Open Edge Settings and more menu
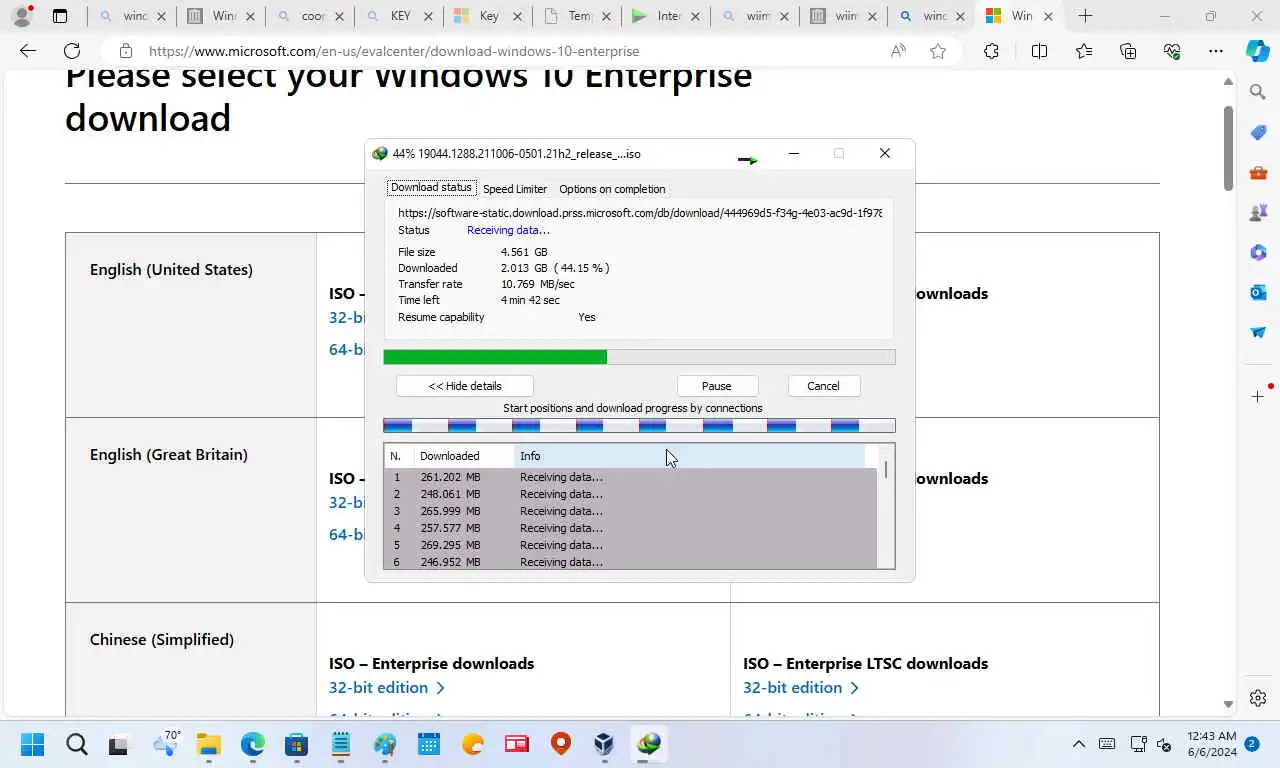This screenshot has height=768, width=1280. pyautogui.click(x=1215, y=51)
